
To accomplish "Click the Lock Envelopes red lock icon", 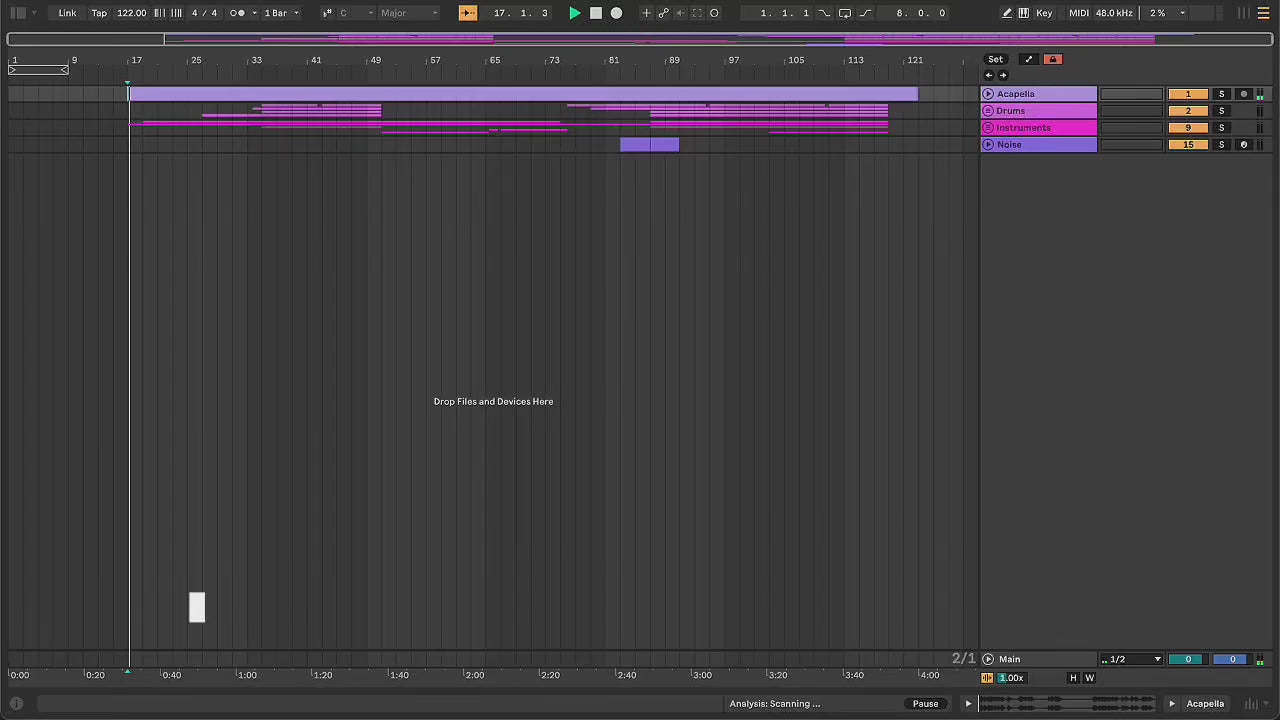I will click(1052, 59).
